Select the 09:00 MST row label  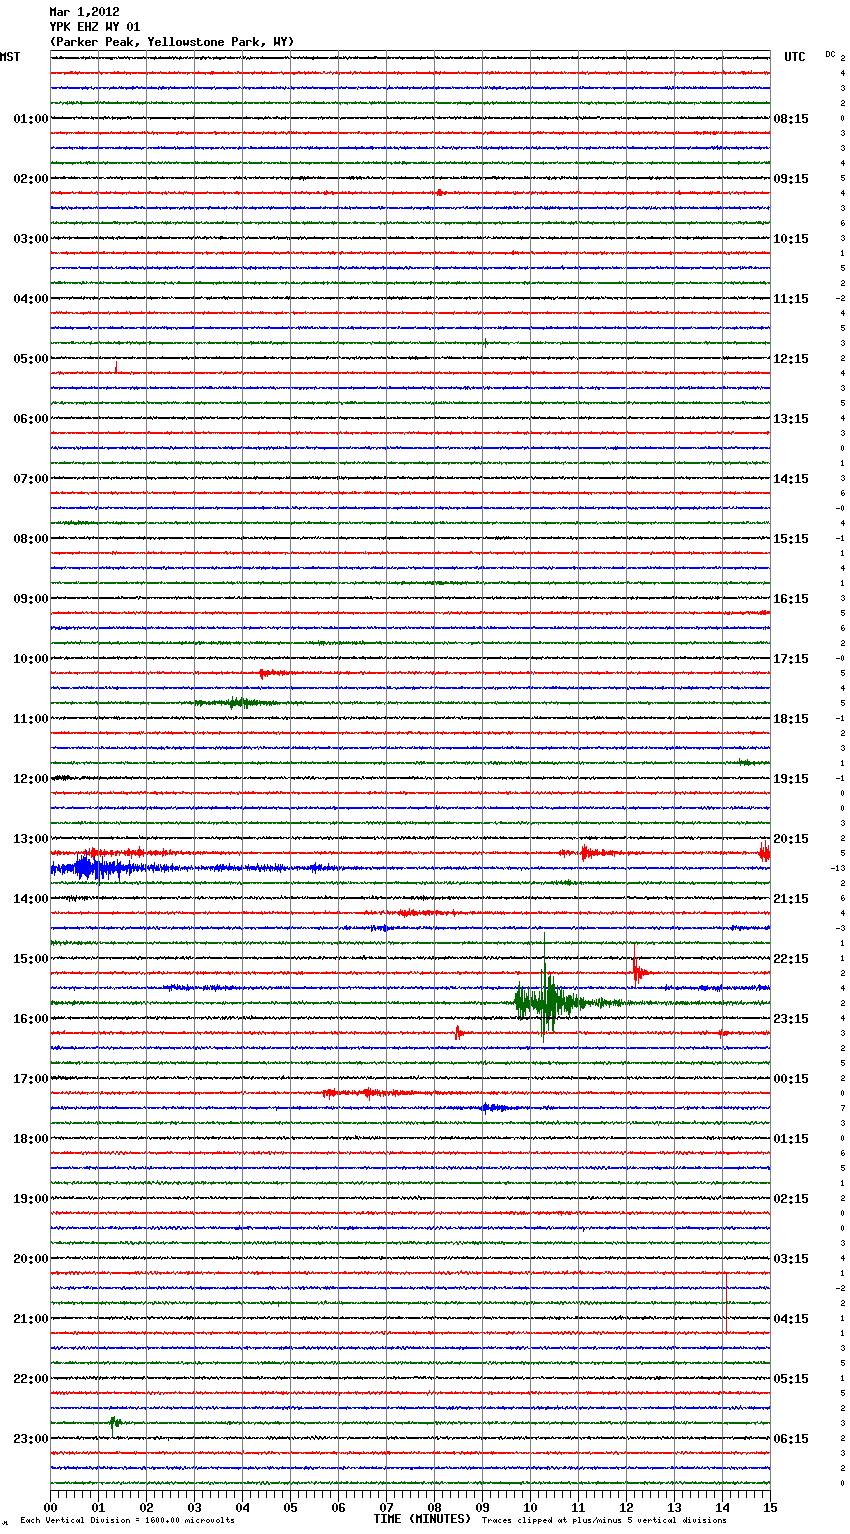[31, 599]
